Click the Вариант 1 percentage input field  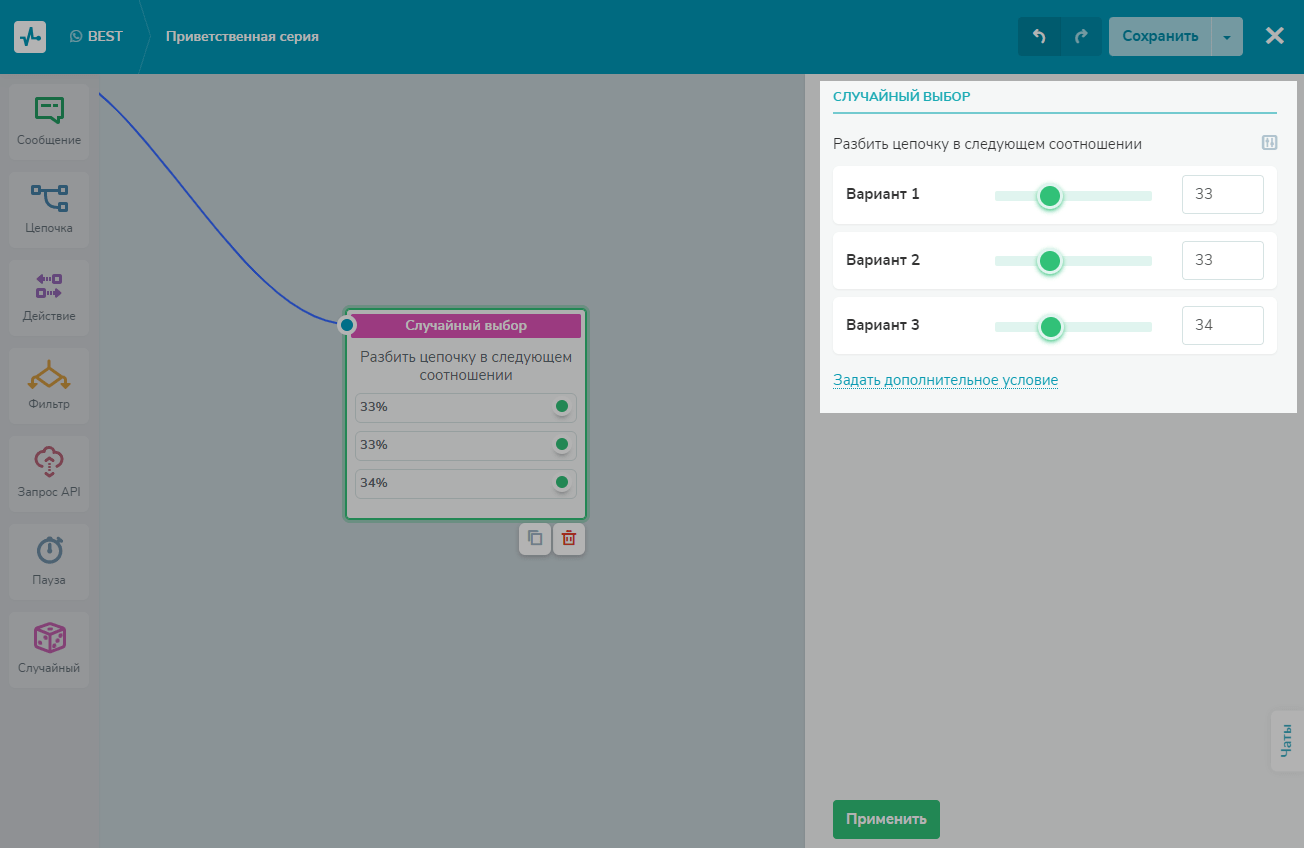coord(1222,194)
